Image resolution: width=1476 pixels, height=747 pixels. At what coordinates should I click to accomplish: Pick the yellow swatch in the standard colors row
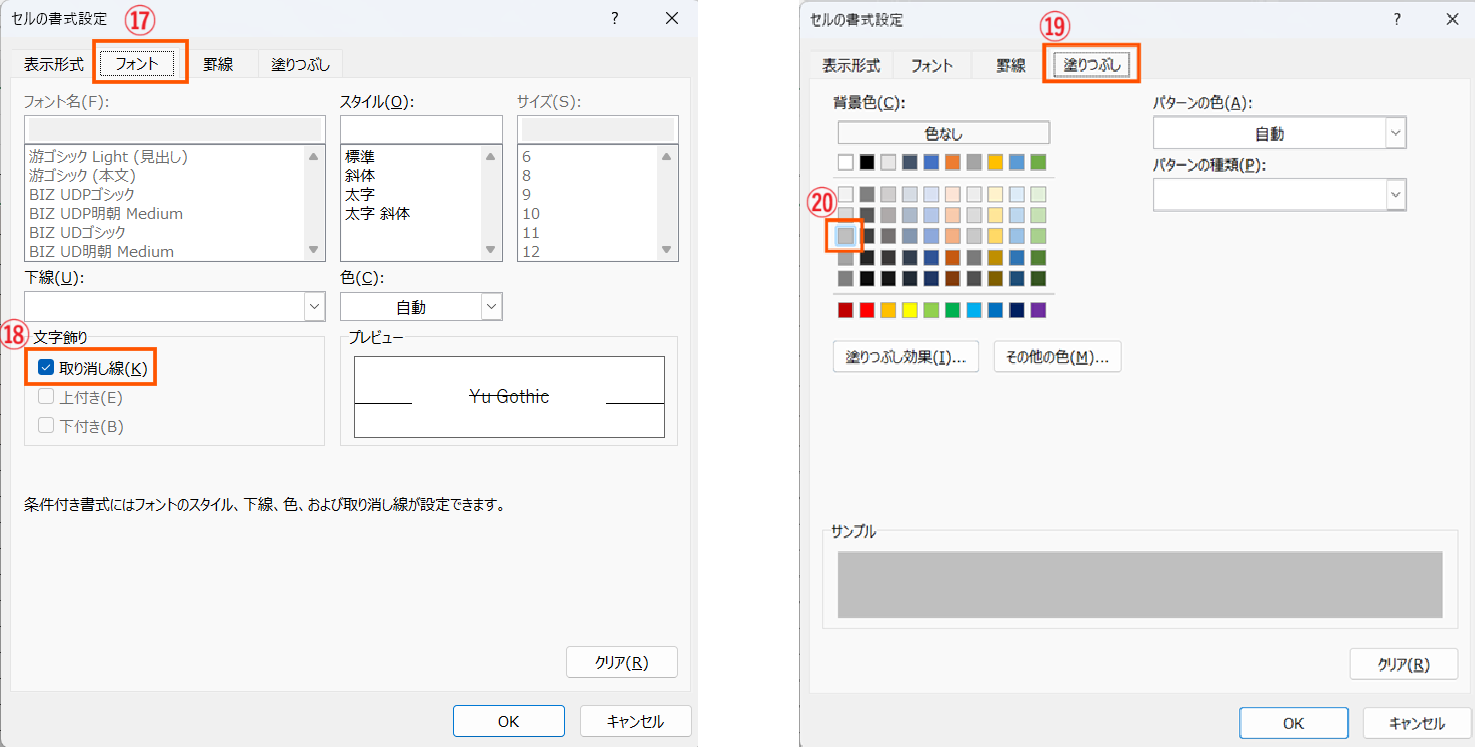tap(910, 310)
